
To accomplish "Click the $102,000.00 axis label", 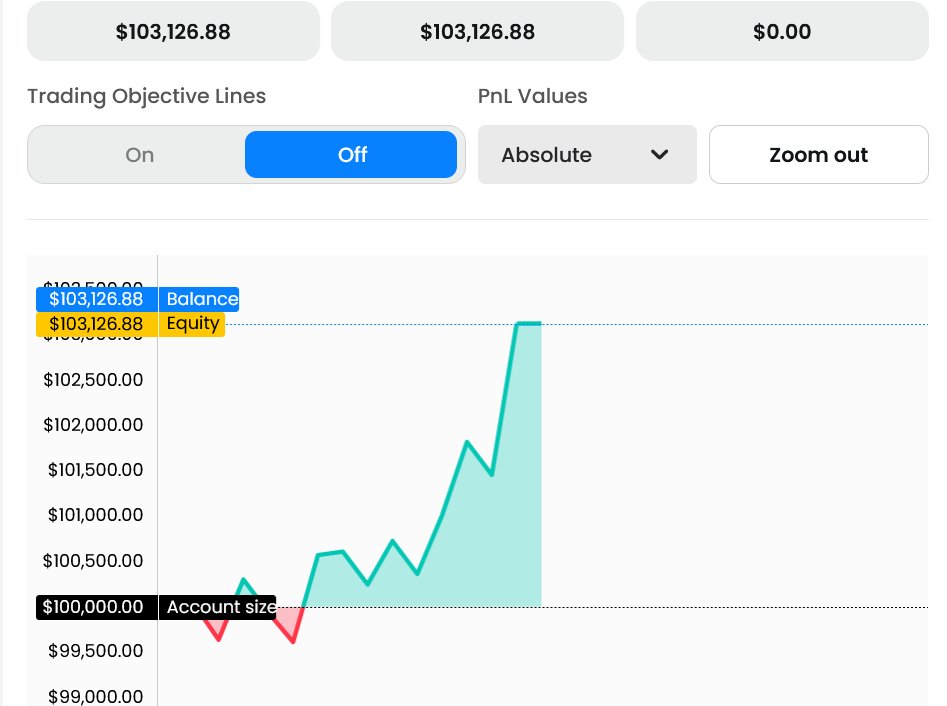I will click(x=93, y=425).
